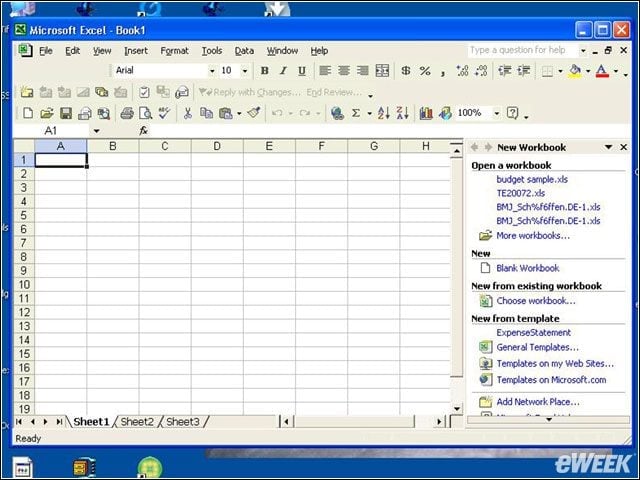Screen dimensions: 640x480
Task: Open Font Color dropdown arrow
Action: [x=616, y=71]
